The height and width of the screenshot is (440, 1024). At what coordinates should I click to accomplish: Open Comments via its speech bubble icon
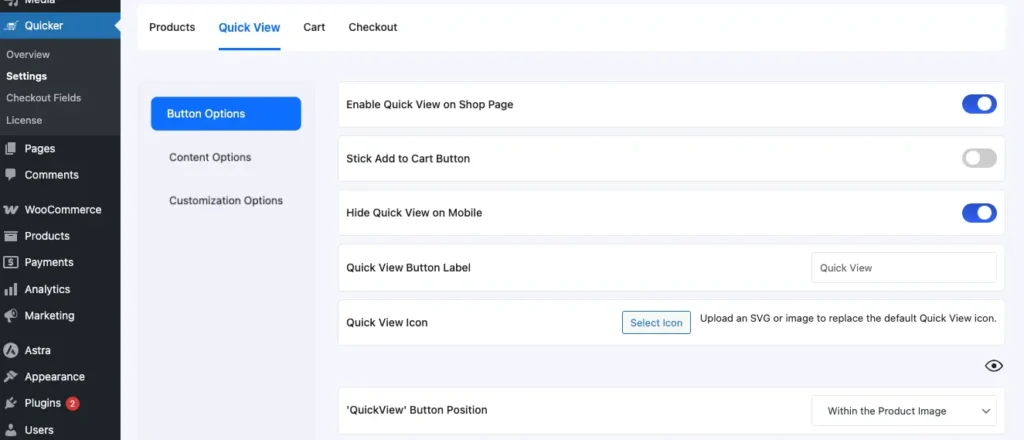pos(11,175)
